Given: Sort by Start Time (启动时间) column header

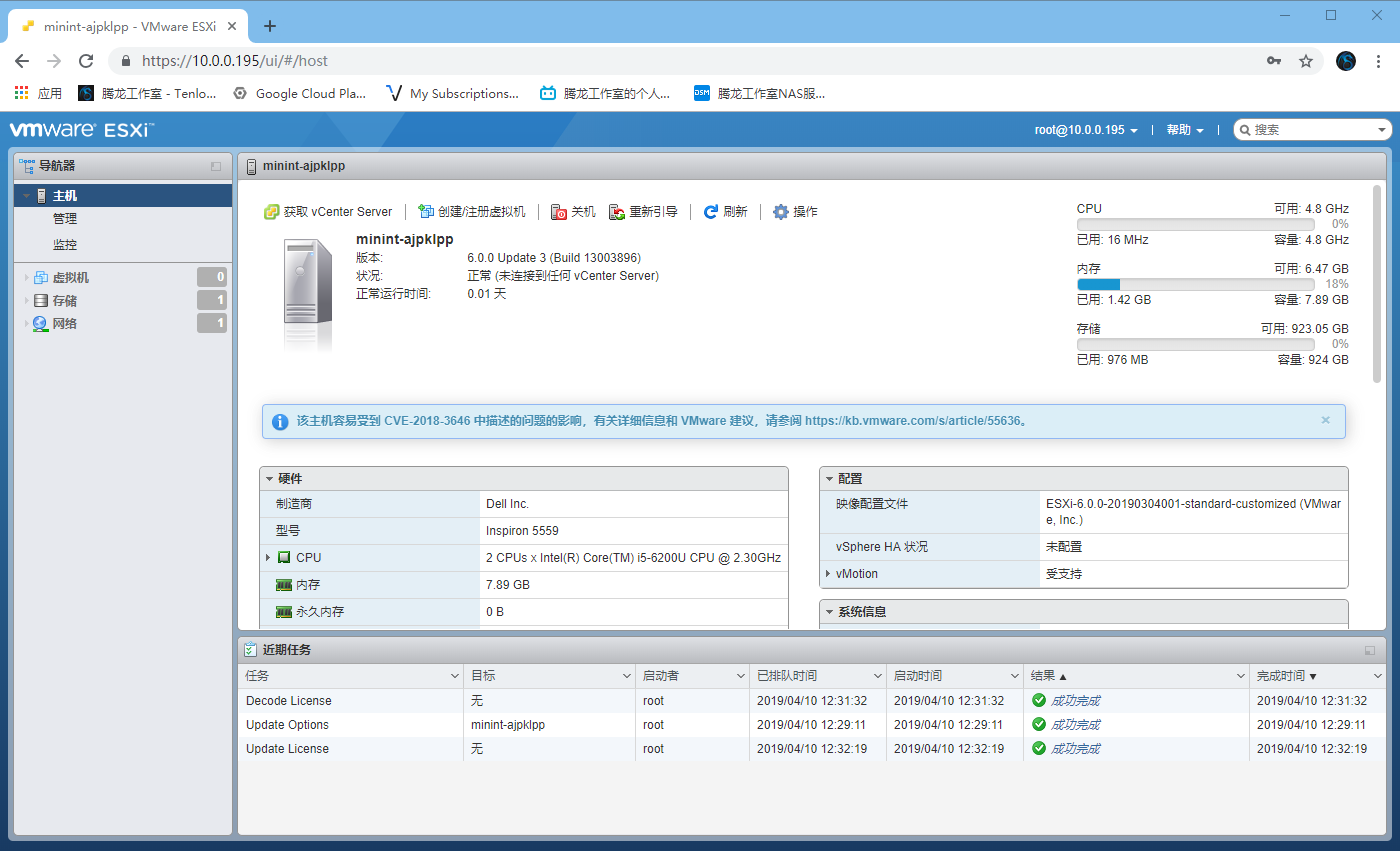Looking at the screenshot, I should (955, 677).
